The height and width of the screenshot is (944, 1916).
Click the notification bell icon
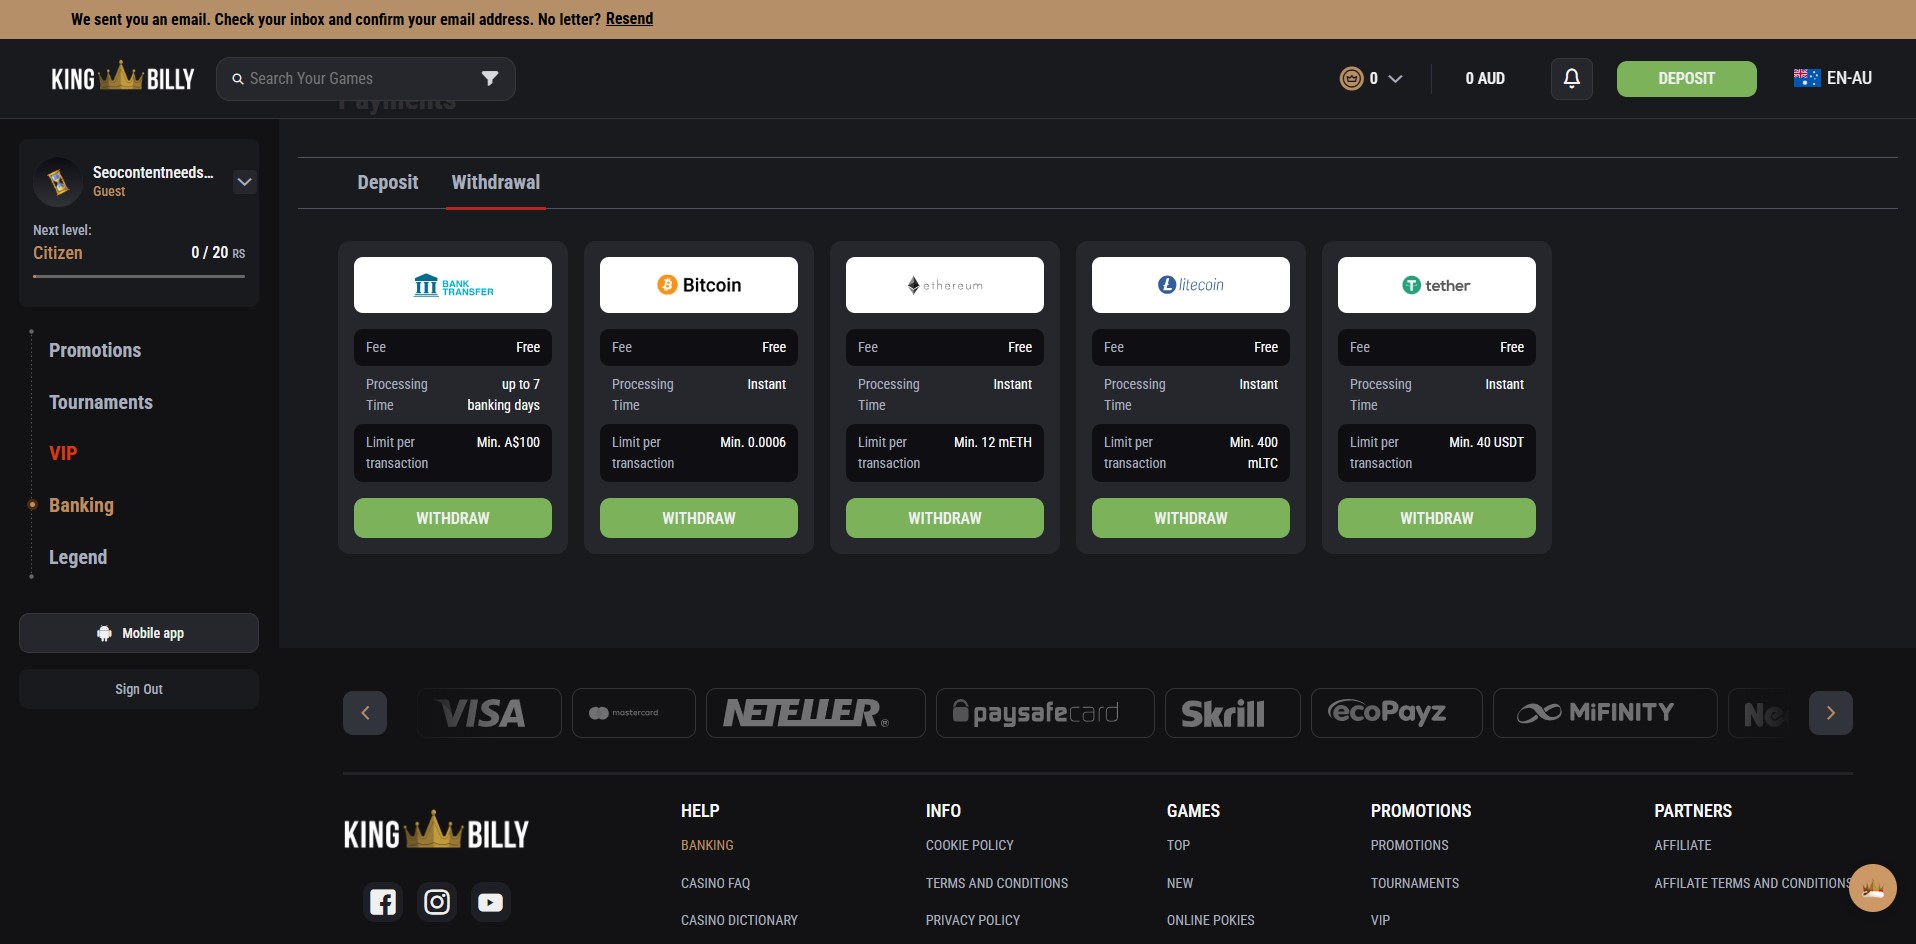(x=1572, y=78)
